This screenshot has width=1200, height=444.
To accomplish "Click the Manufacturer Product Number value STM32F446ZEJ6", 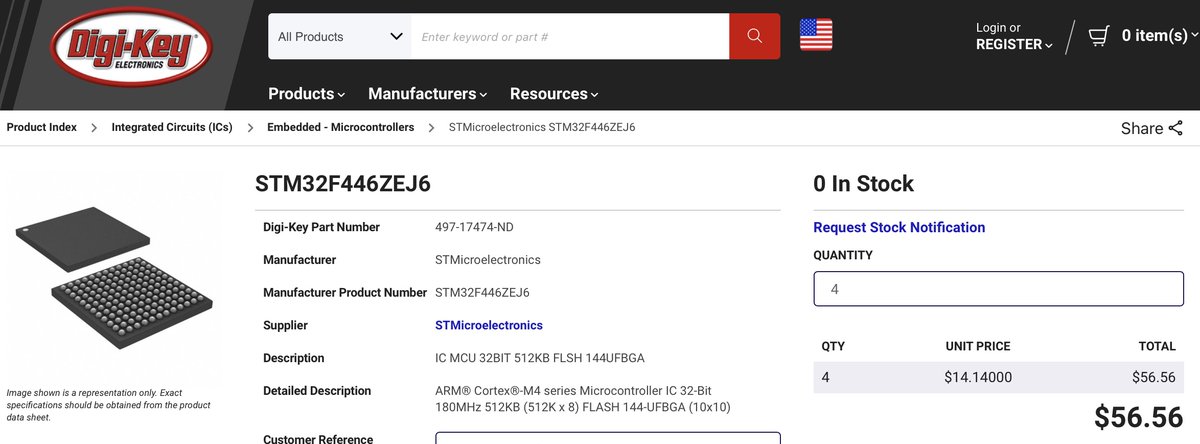I will coord(482,293).
